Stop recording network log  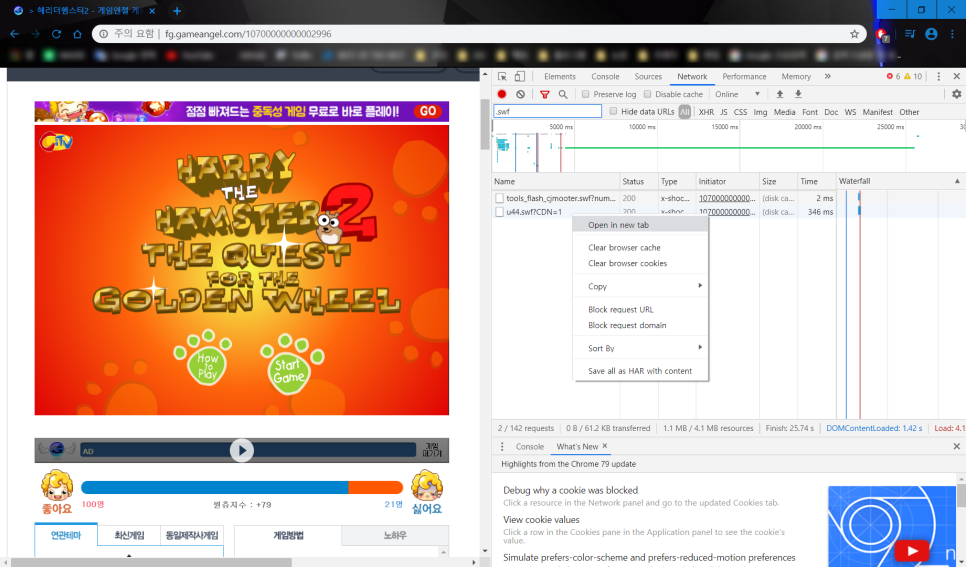point(502,94)
